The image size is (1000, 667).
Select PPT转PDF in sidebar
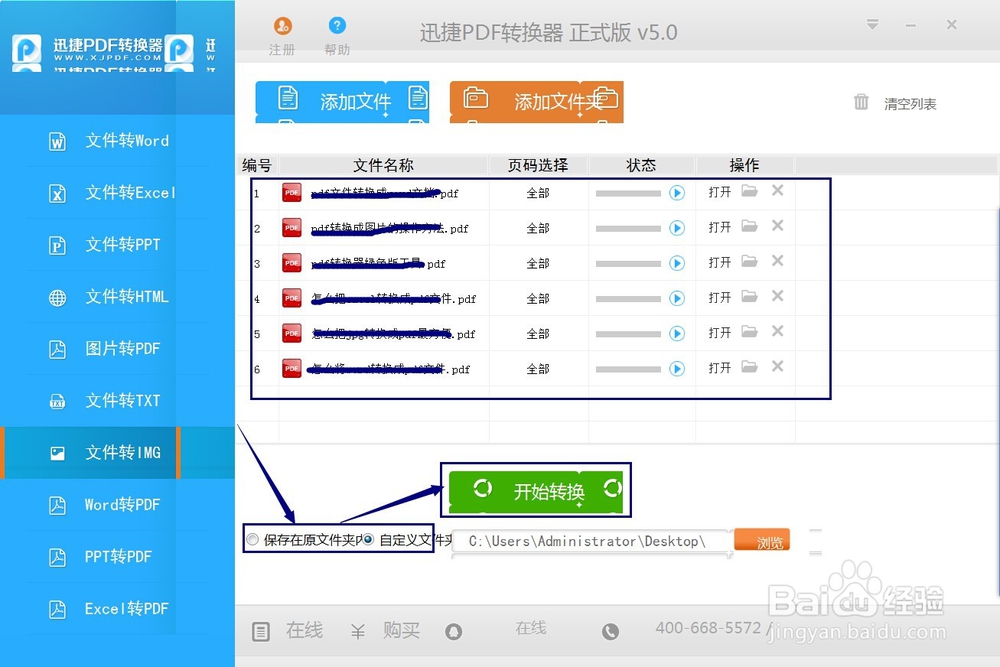[x=118, y=557]
